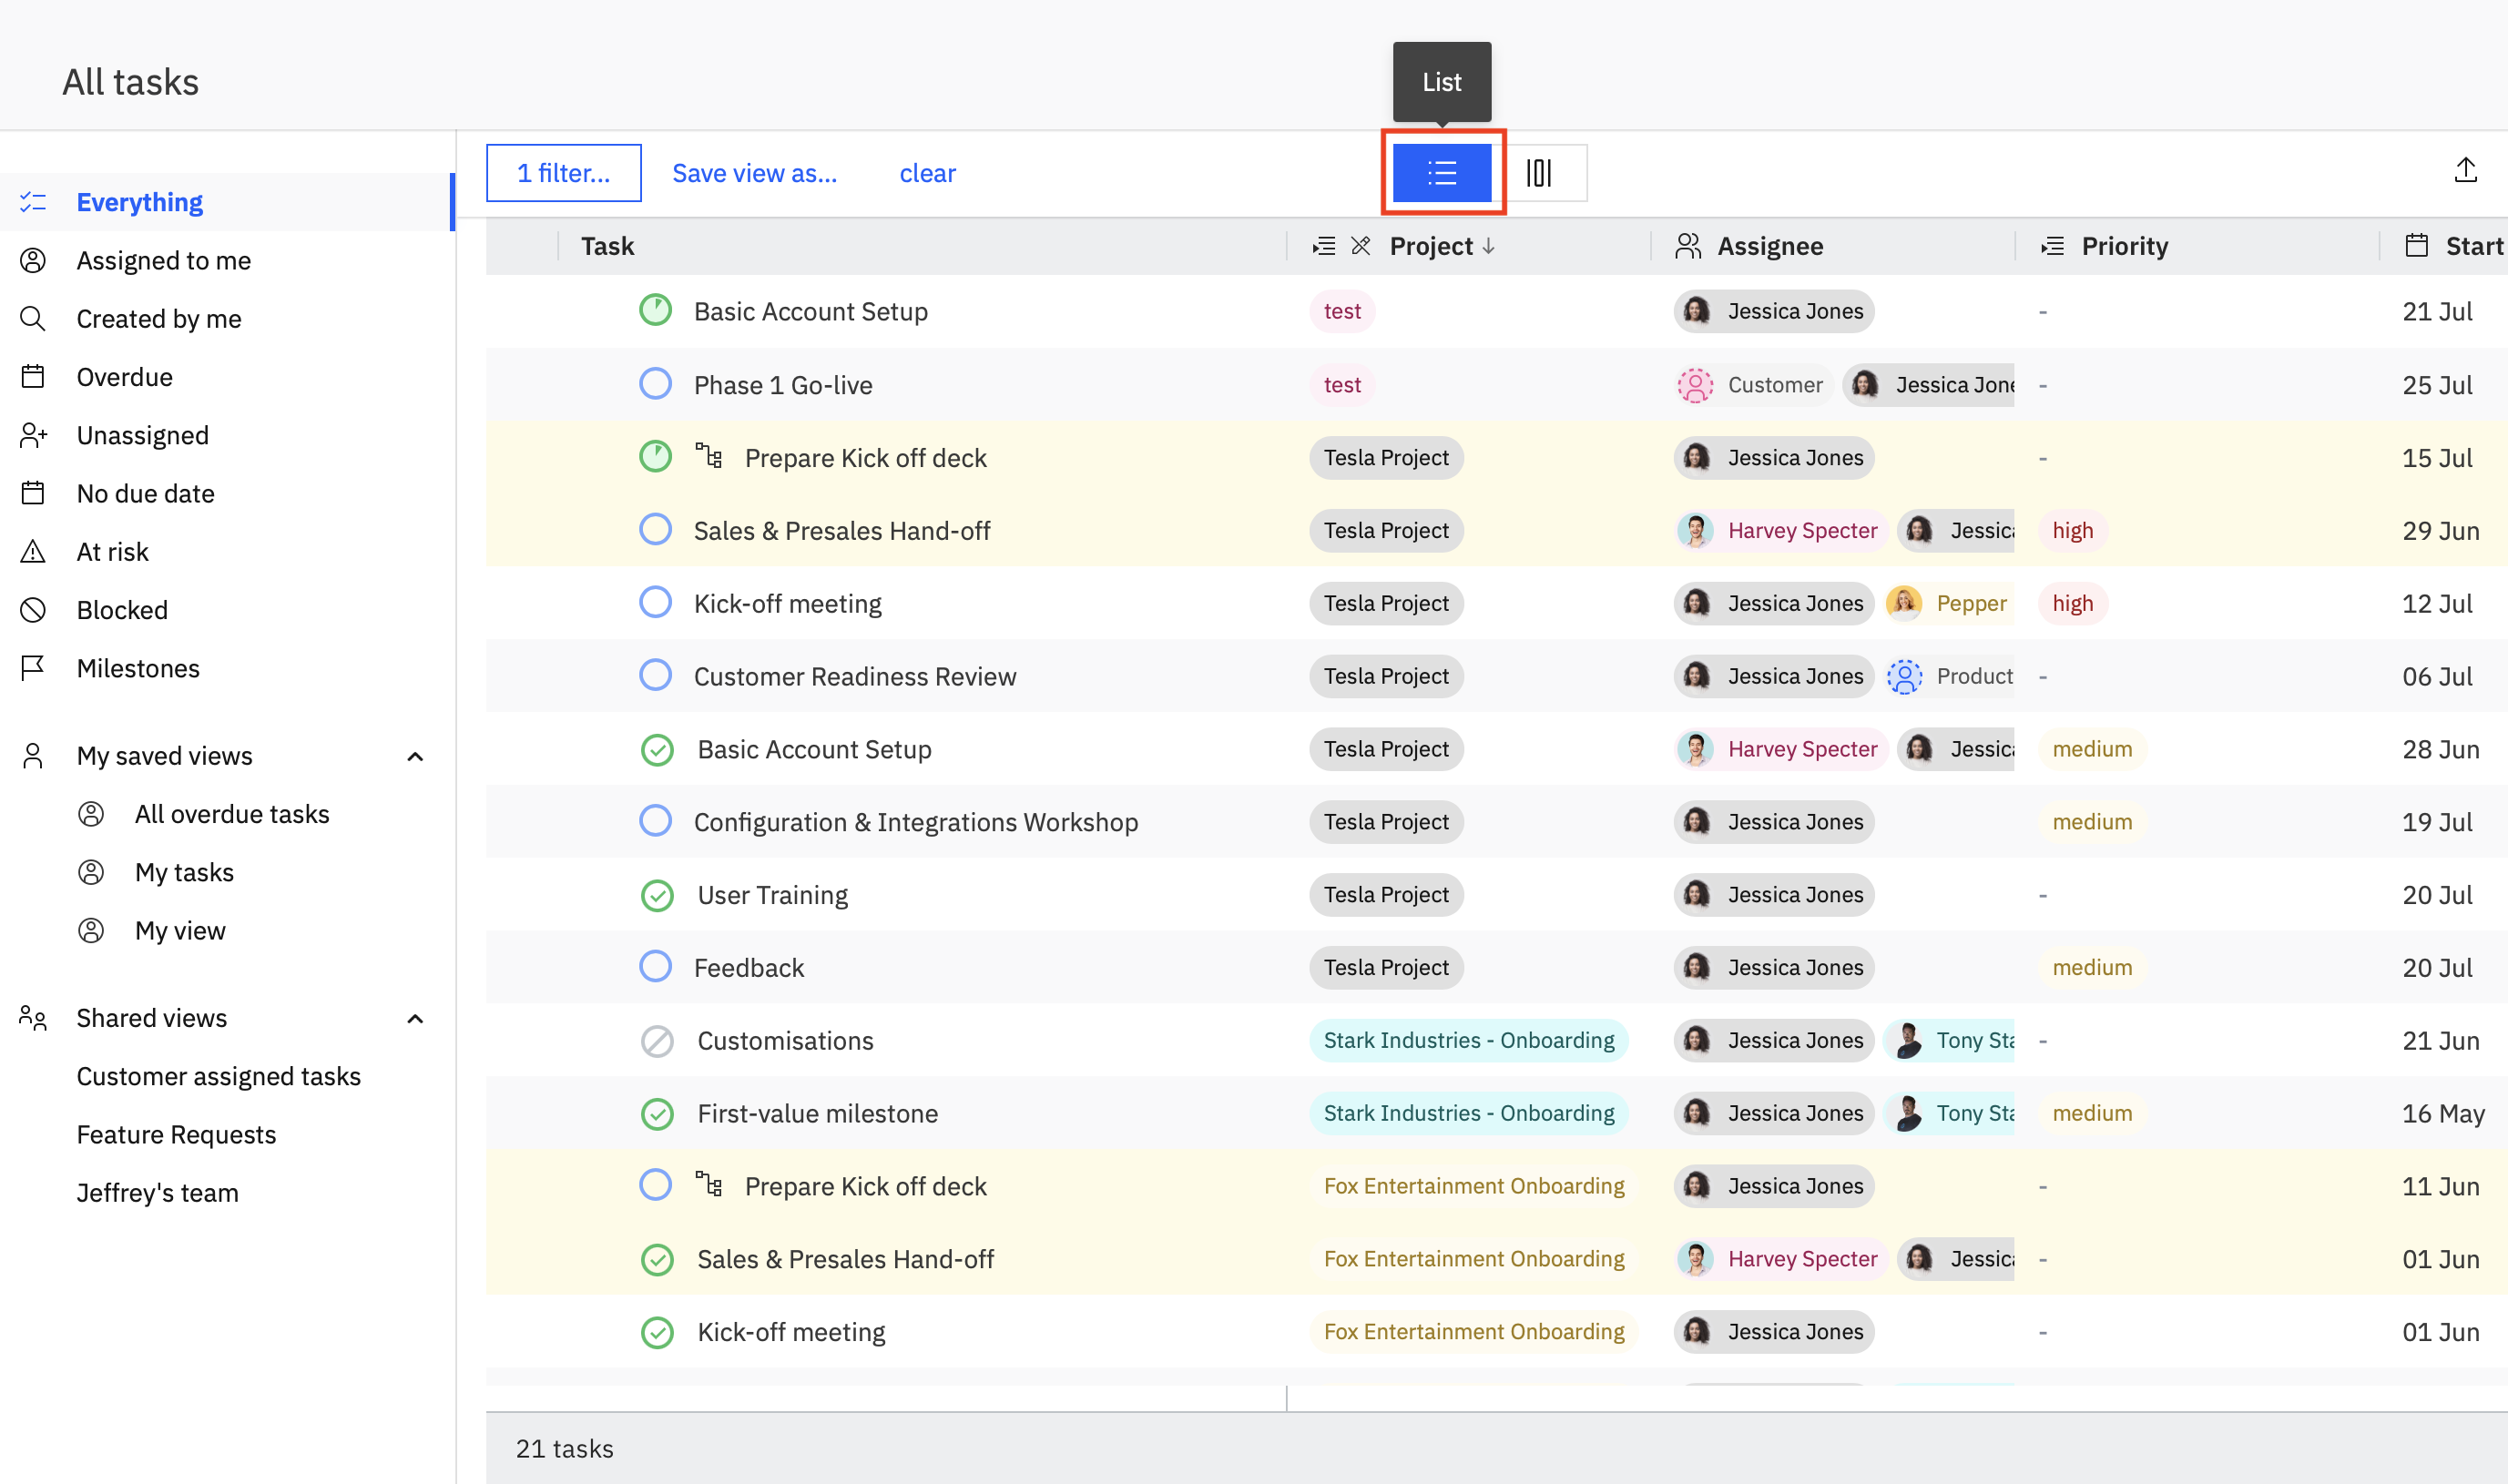The height and width of the screenshot is (1484, 2508).
Task: Switch to the board columns view
Action: point(1538,173)
